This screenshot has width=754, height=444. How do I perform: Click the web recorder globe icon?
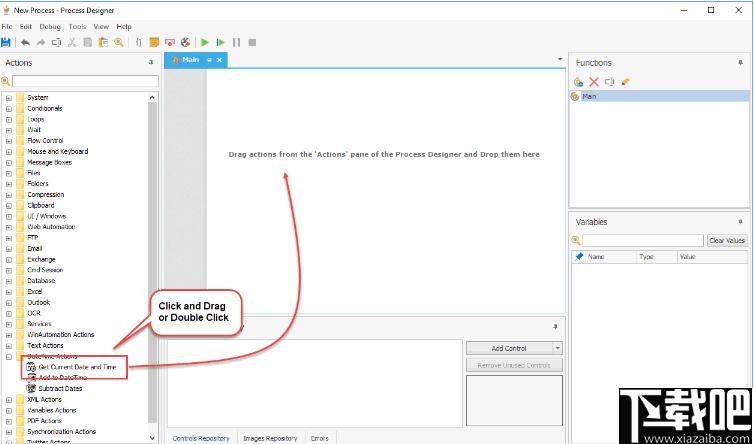(x=186, y=42)
